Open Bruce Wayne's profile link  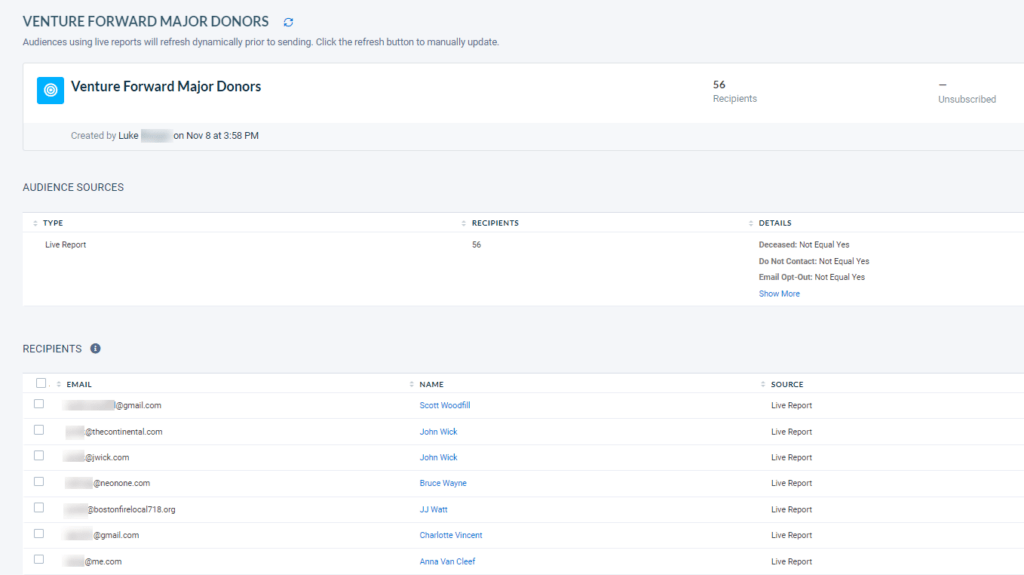(x=443, y=483)
